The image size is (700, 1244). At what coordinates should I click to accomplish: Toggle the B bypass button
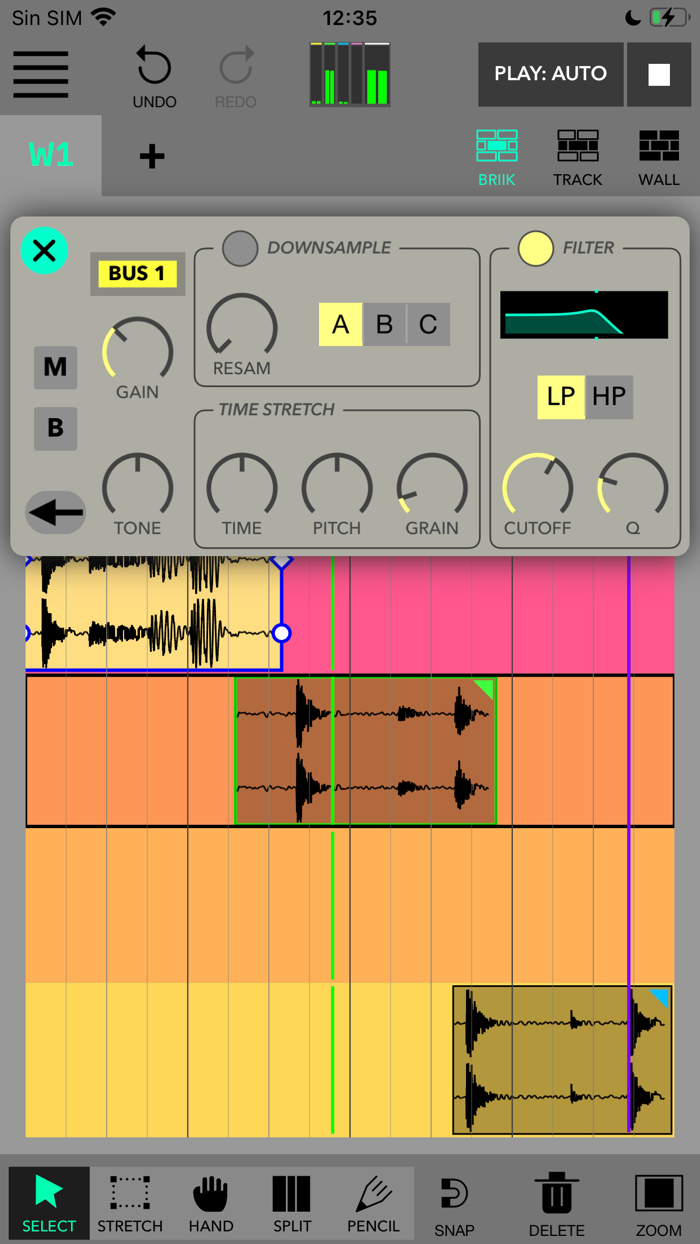tap(55, 428)
